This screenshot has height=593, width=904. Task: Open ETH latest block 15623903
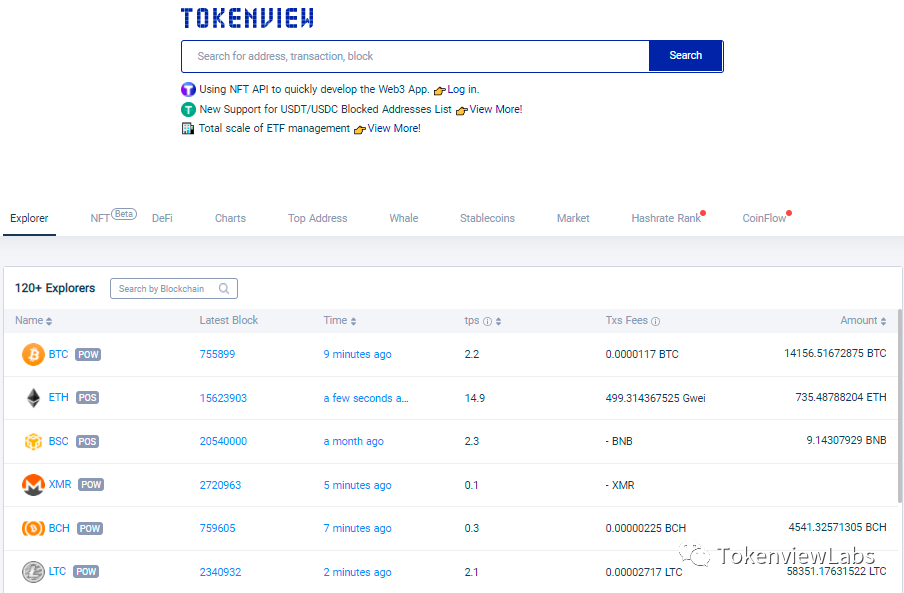pyautogui.click(x=223, y=398)
